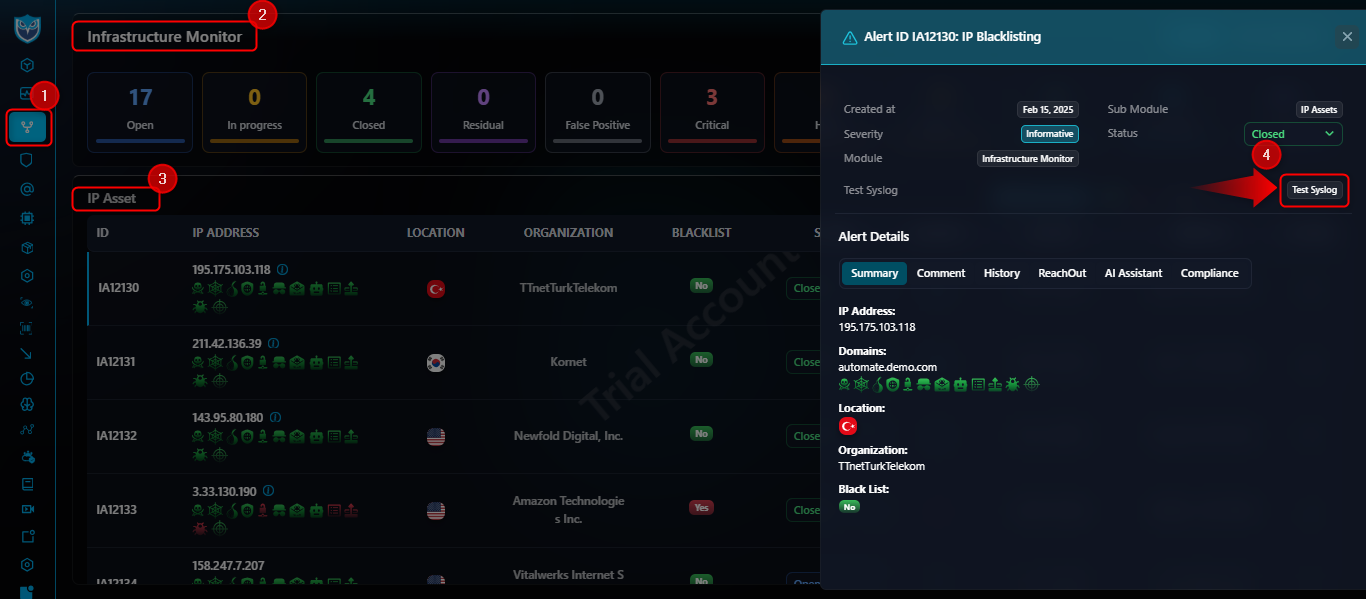This screenshot has width=1366, height=599.
Task: Open the video camera icon in sidebar
Action: [x=27, y=509]
